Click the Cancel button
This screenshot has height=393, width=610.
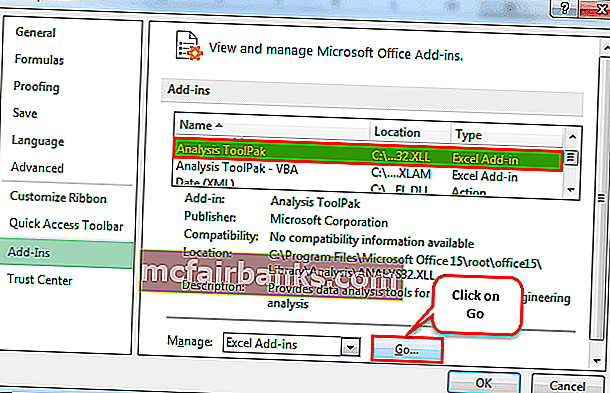pyautogui.click(x=567, y=385)
